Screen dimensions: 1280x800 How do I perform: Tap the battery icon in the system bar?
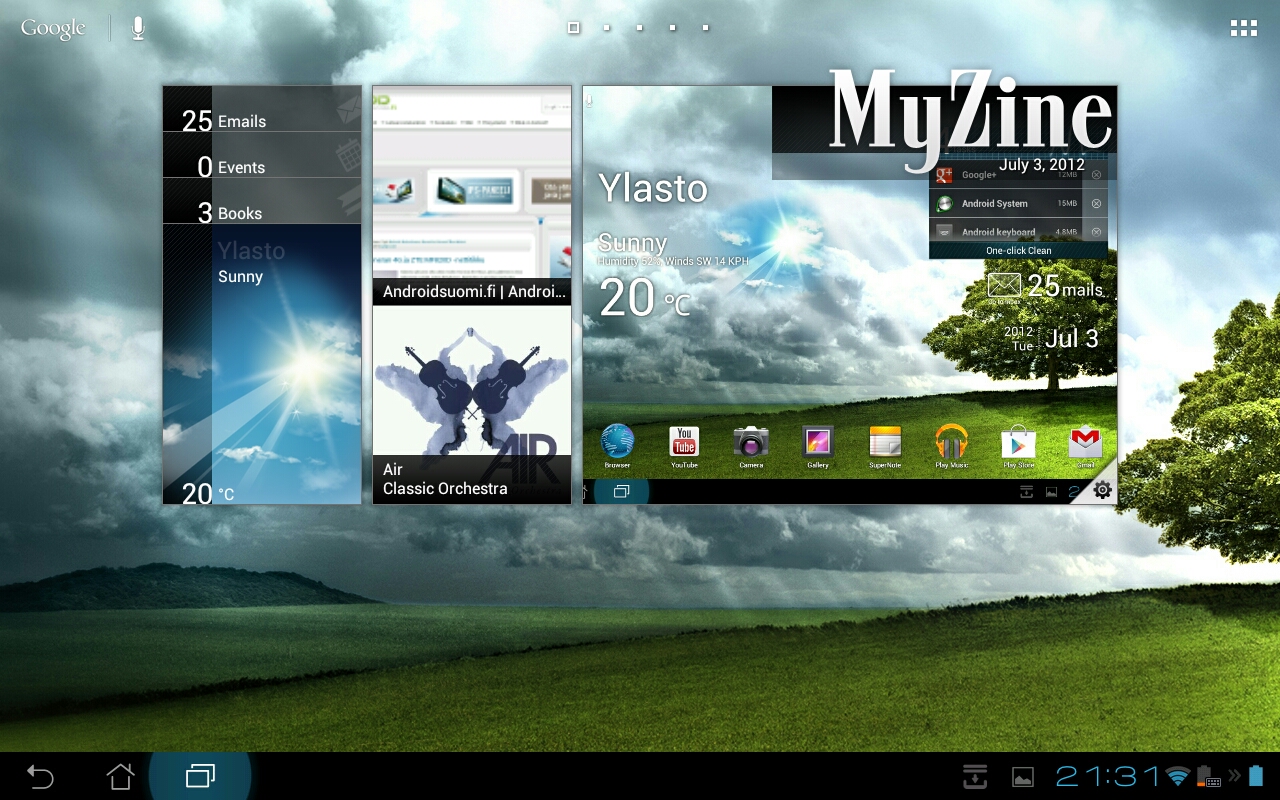(x=1256, y=776)
